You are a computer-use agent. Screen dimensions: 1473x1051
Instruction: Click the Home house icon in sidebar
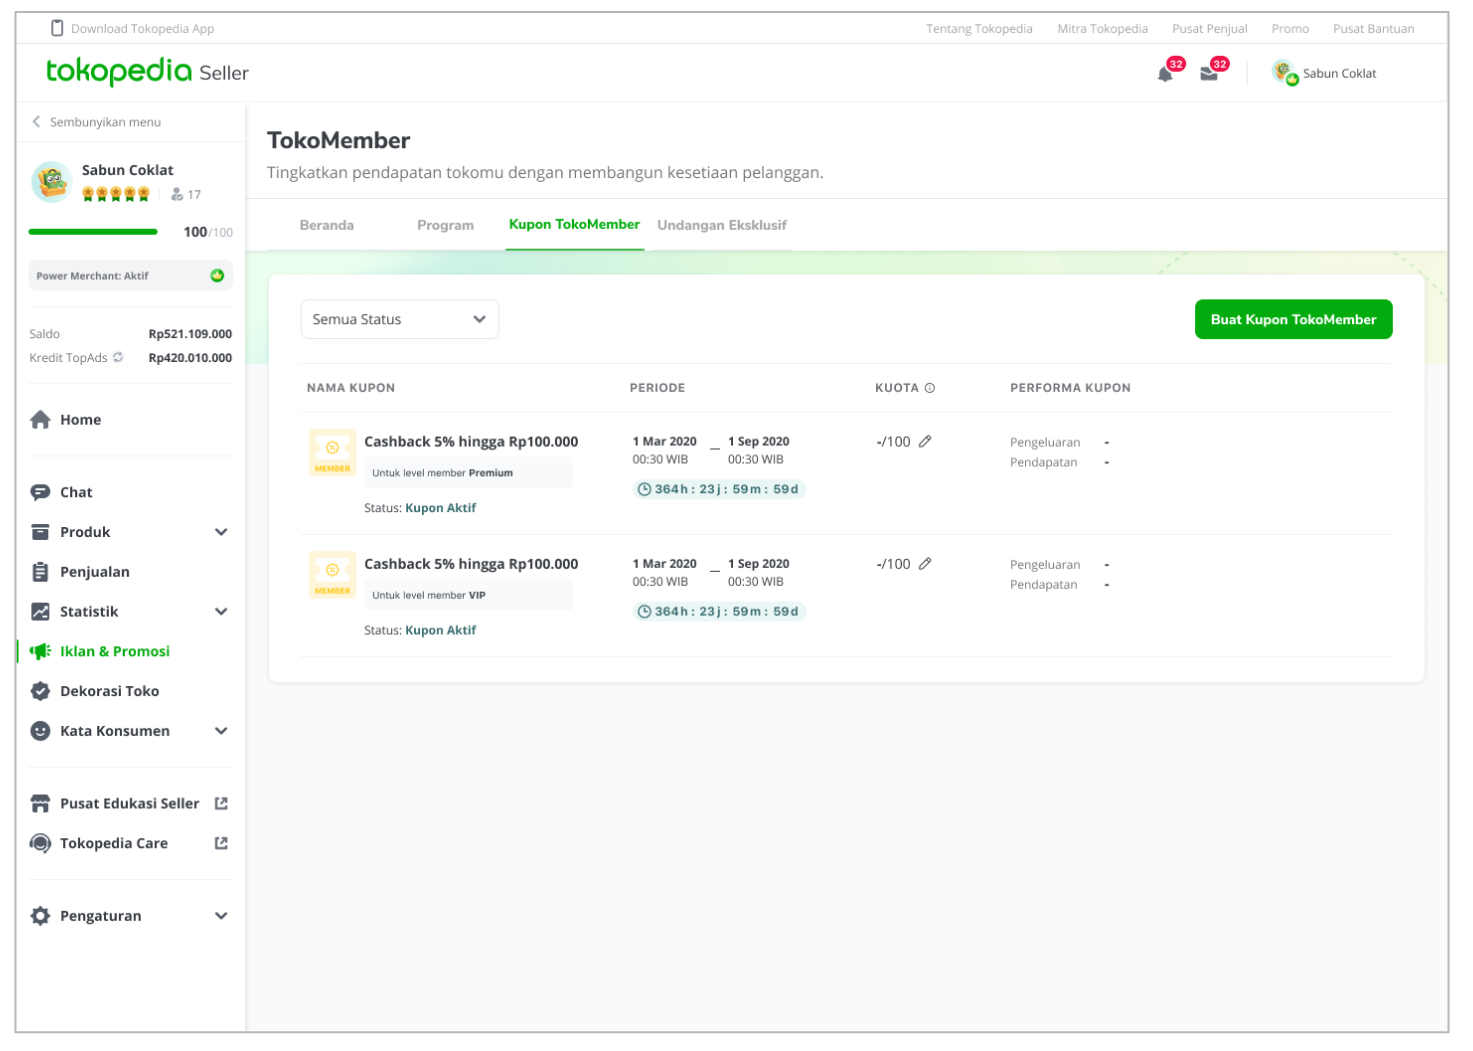pos(40,420)
